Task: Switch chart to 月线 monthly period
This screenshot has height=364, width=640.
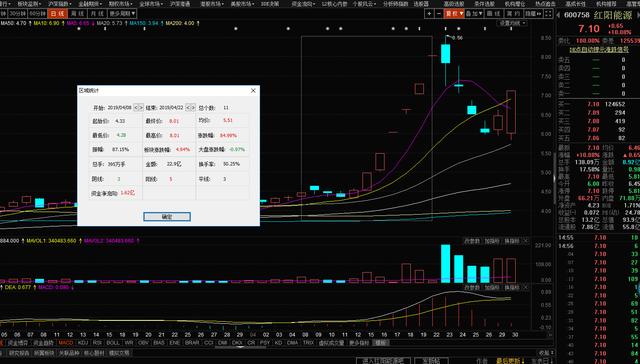Action: coord(97,13)
